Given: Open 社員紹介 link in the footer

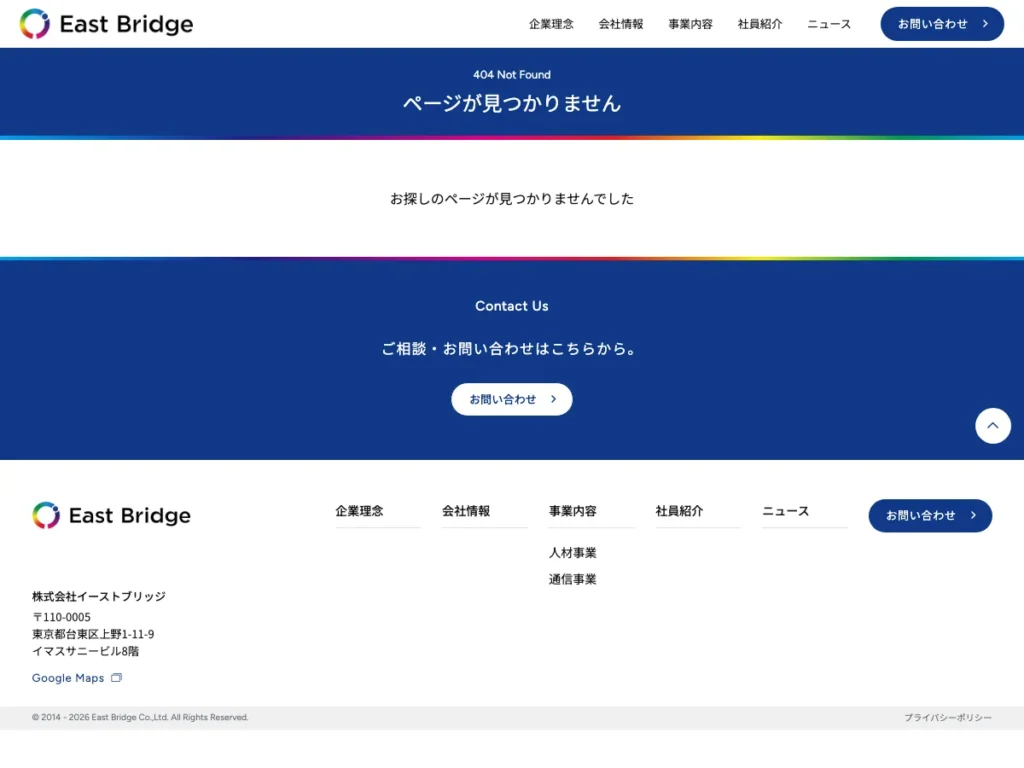Looking at the screenshot, I should click(x=679, y=511).
